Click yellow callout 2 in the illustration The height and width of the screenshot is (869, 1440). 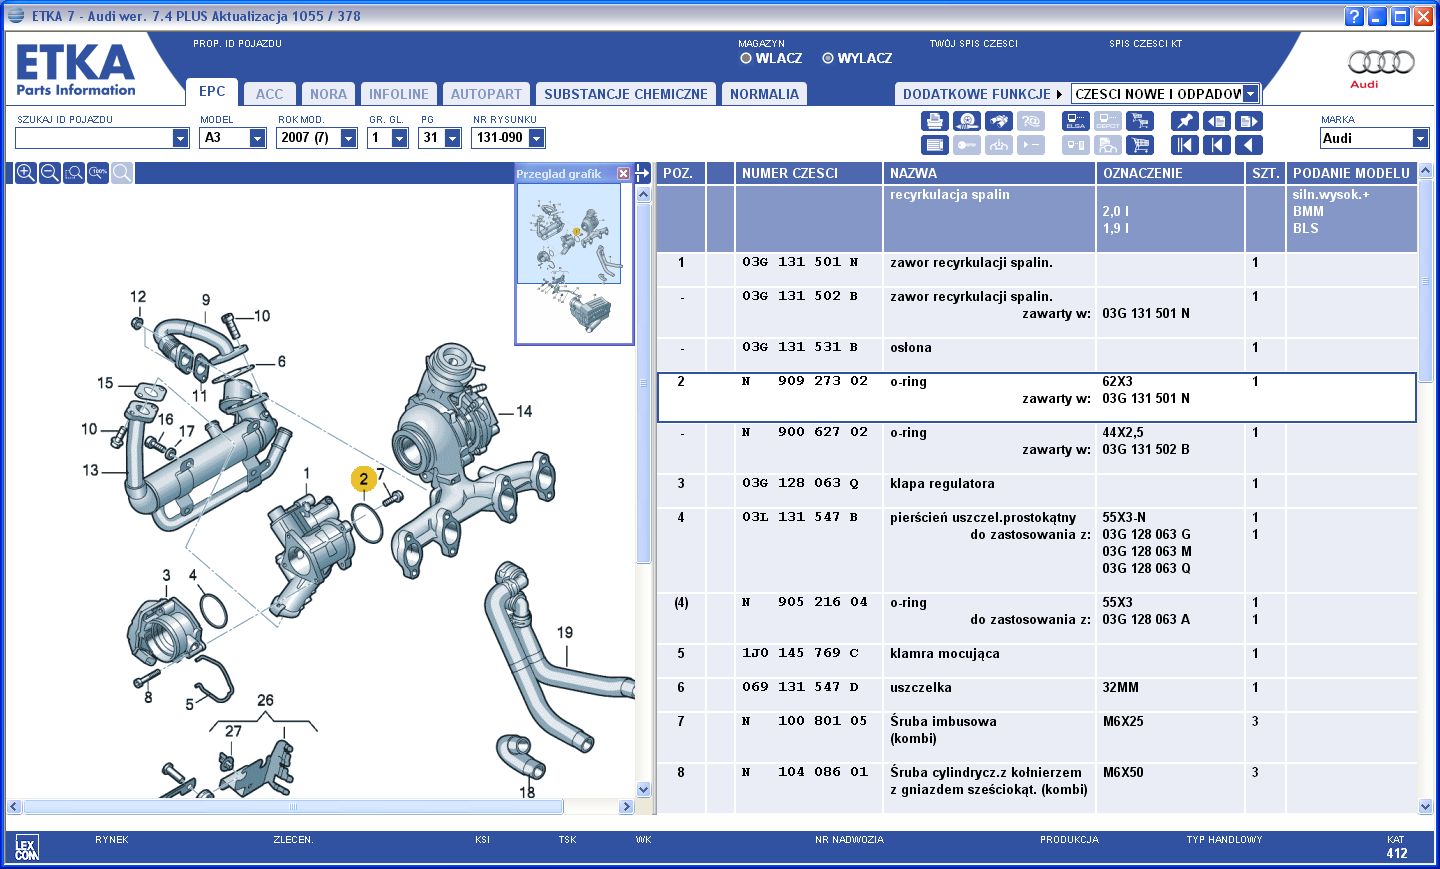coord(363,479)
